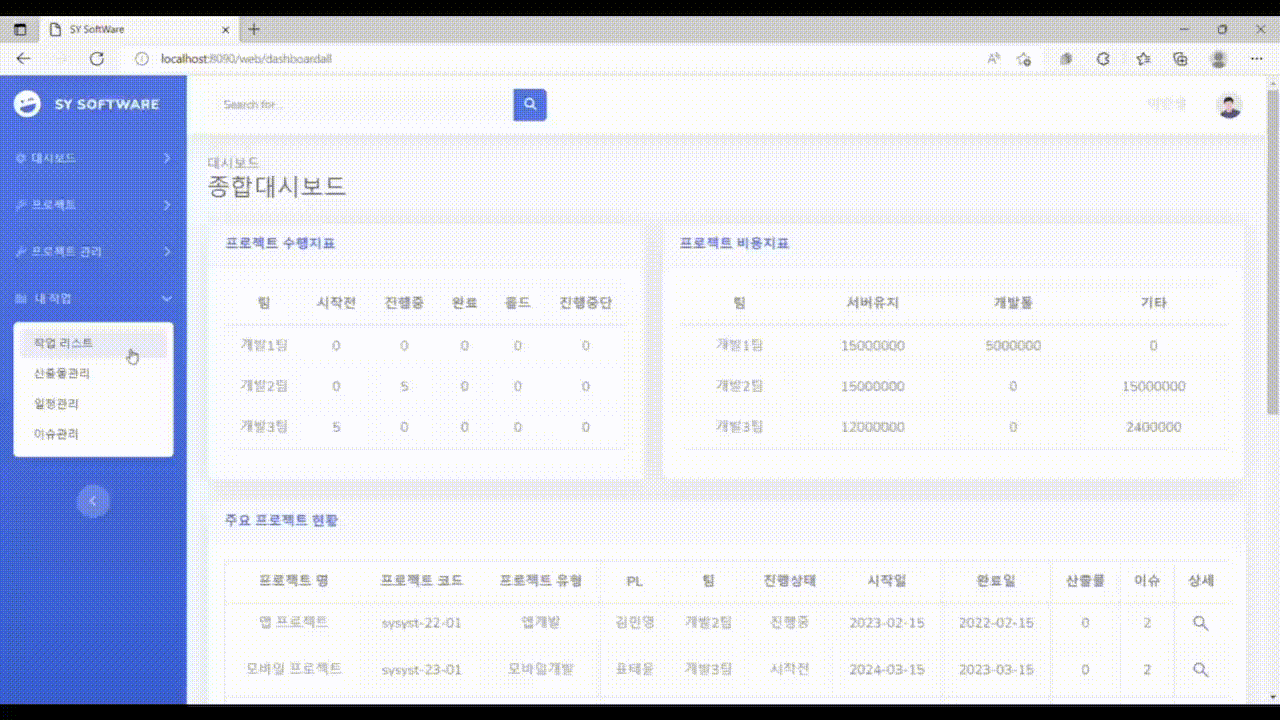Open browser tab actions menu

coord(20,30)
